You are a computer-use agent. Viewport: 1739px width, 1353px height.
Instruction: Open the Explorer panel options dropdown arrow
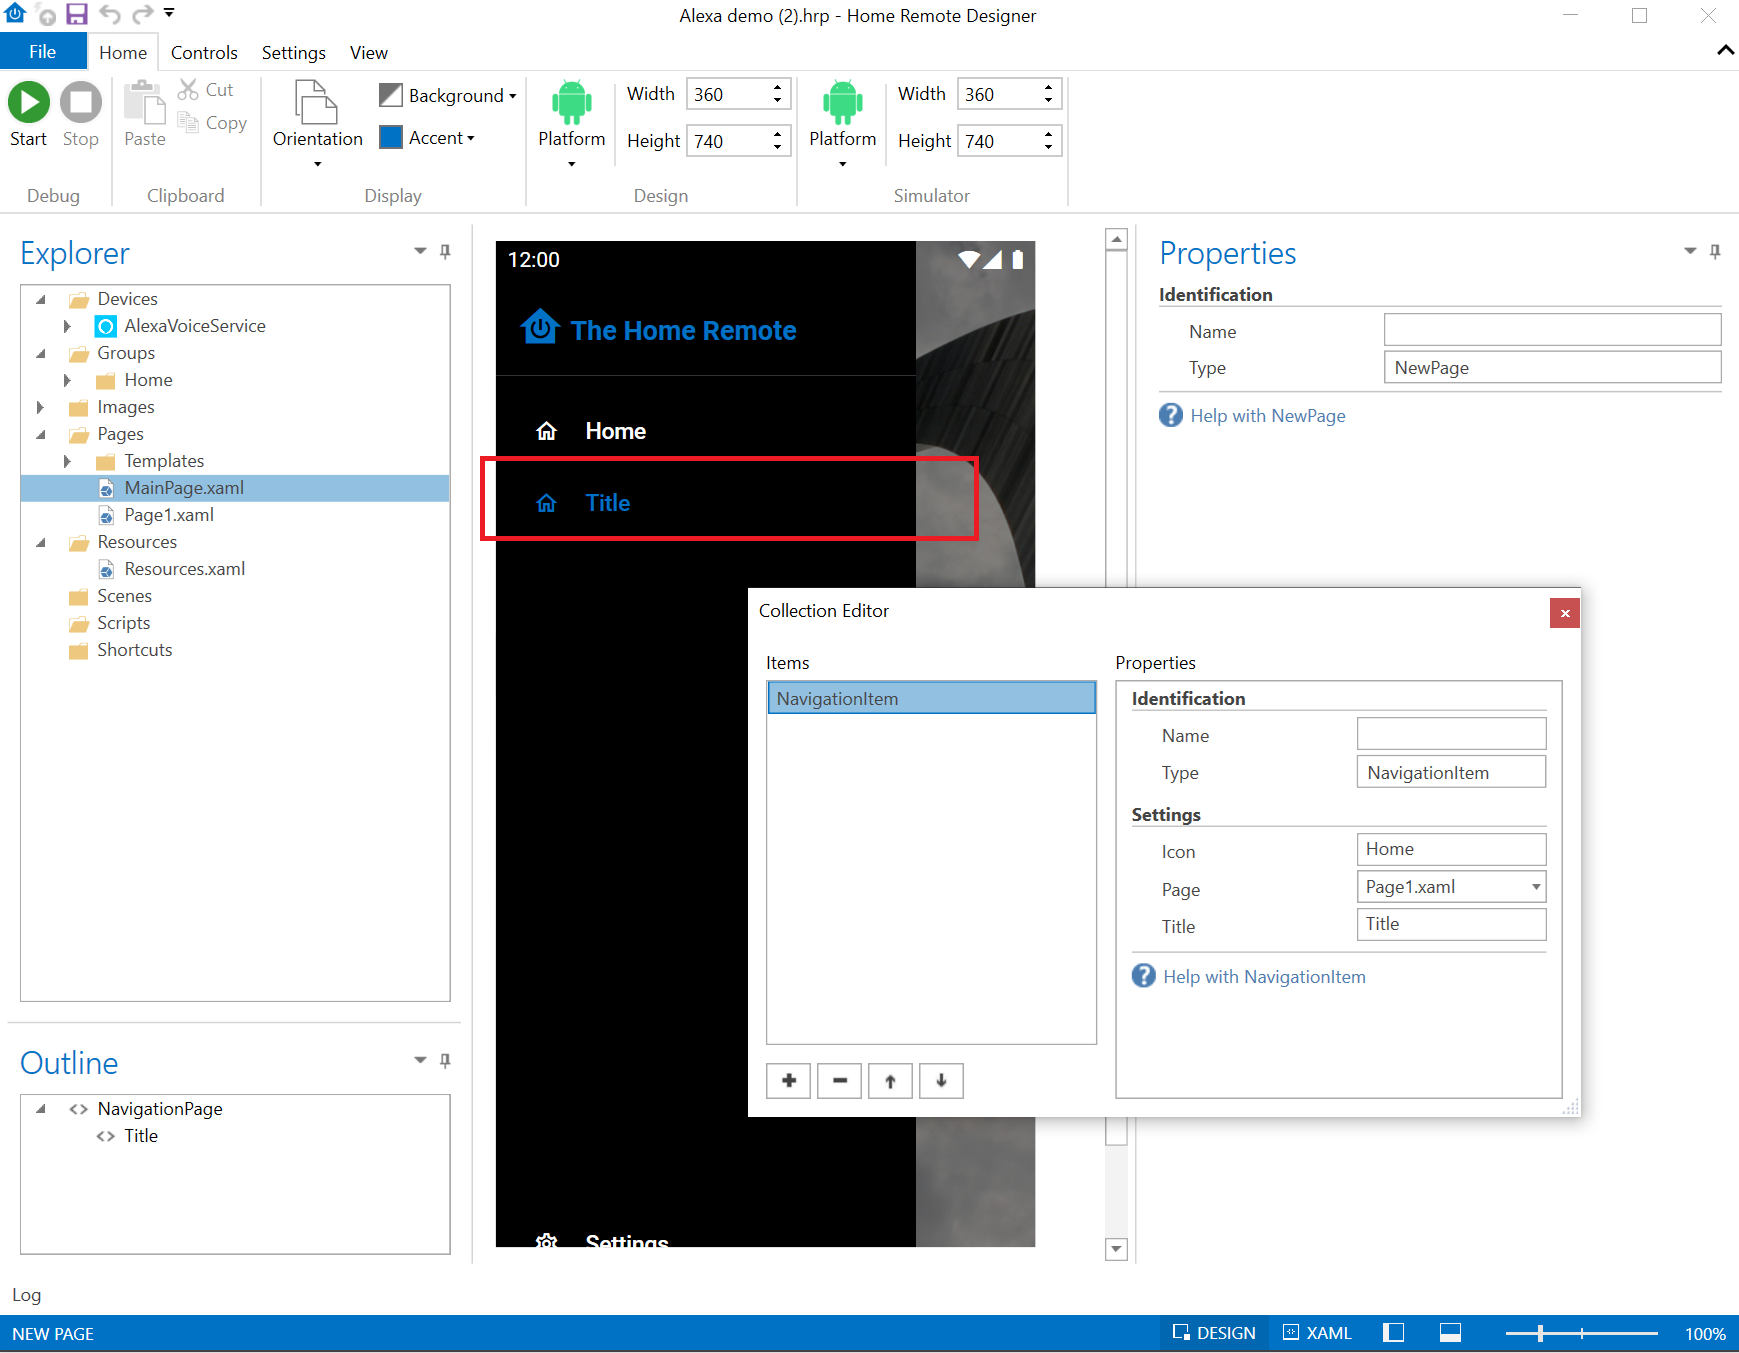tap(420, 251)
